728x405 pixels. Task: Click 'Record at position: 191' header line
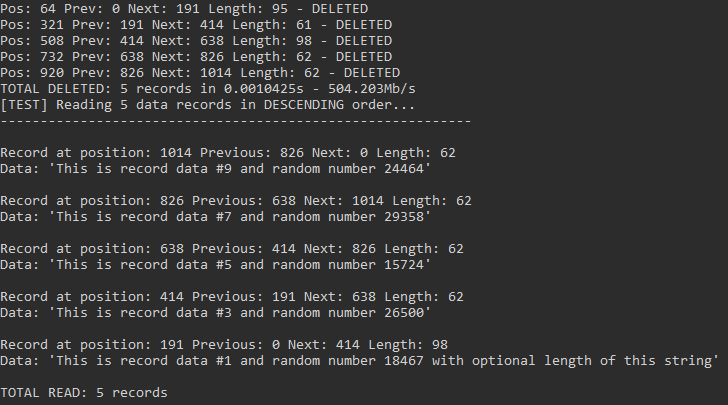pos(224,345)
